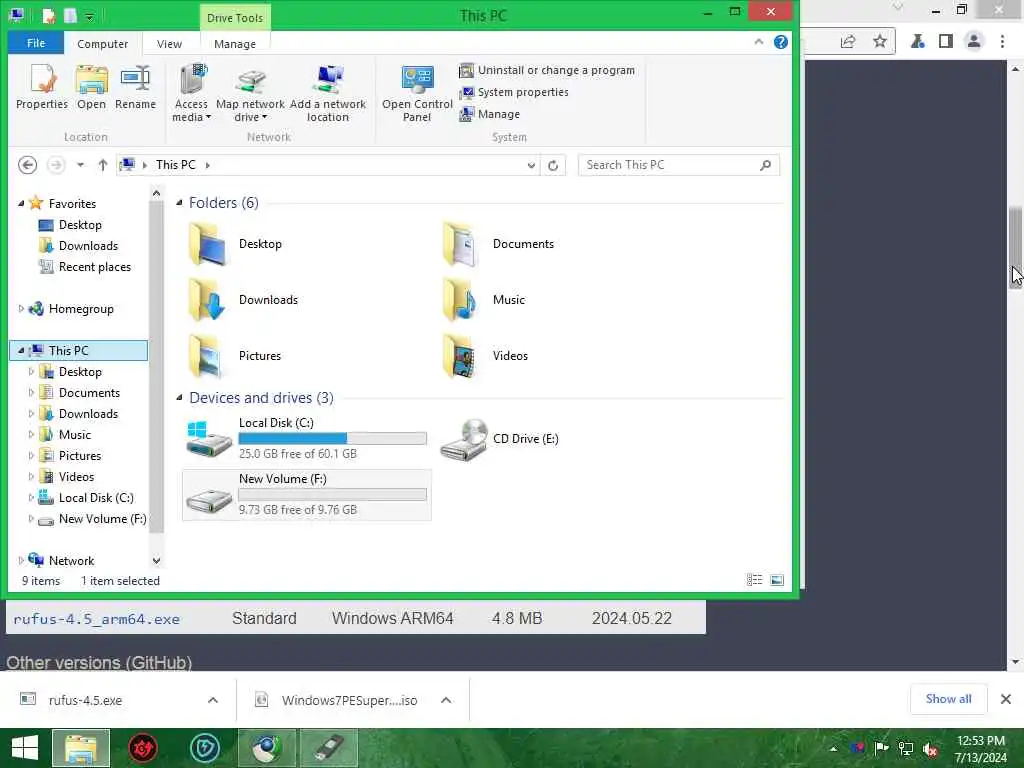The height and width of the screenshot is (768, 1024).
Task: Open rufus-4.5.exe download options chevron
Action: tap(213, 700)
